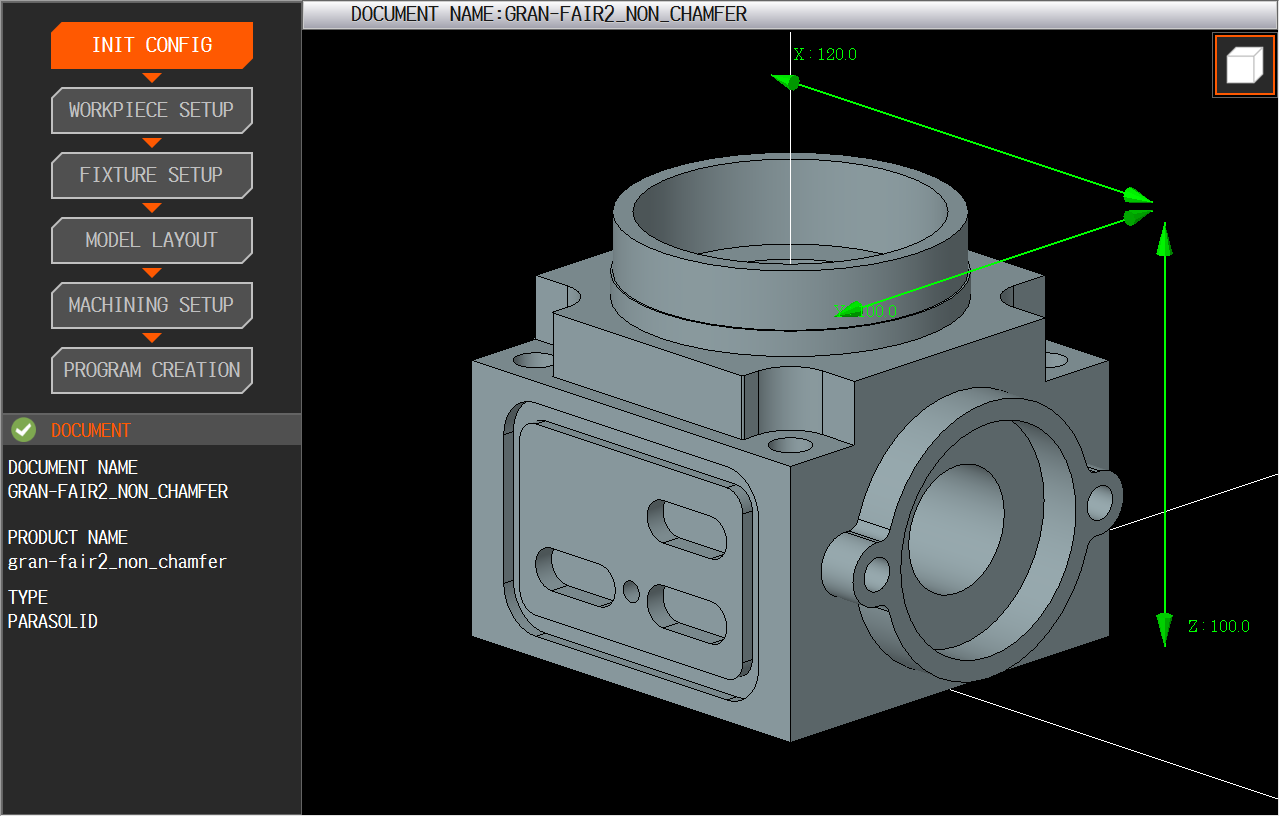Select the INIT CONFIG step
This screenshot has height=817, width=1280.
tap(152, 45)
